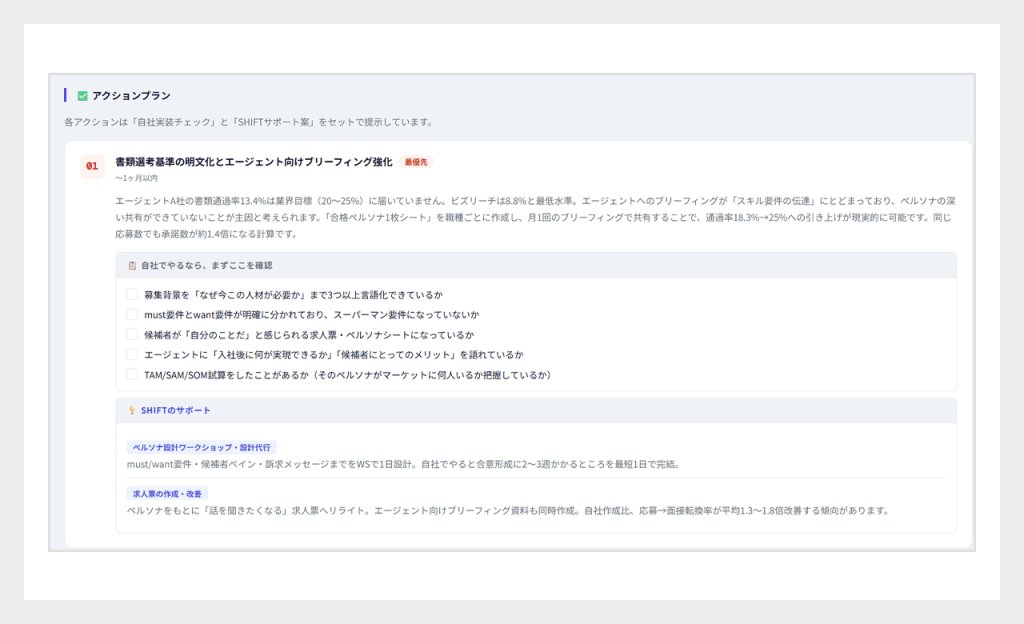Check the 募集背景を「なぜ今この人材が必要か」 checkbox

point(132,294)
